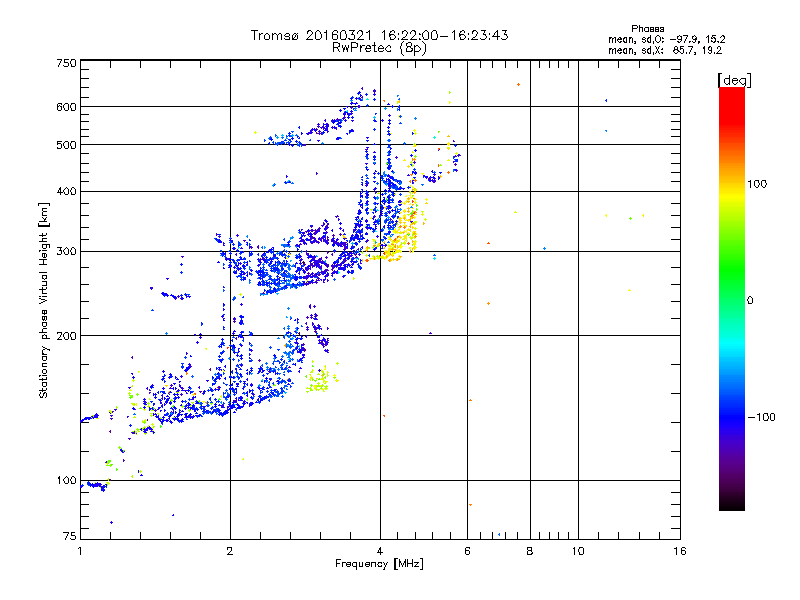Viewport: 800px width, 600px height.
Task: Click the colorbar label '-100'
Action: coord(761,417)
